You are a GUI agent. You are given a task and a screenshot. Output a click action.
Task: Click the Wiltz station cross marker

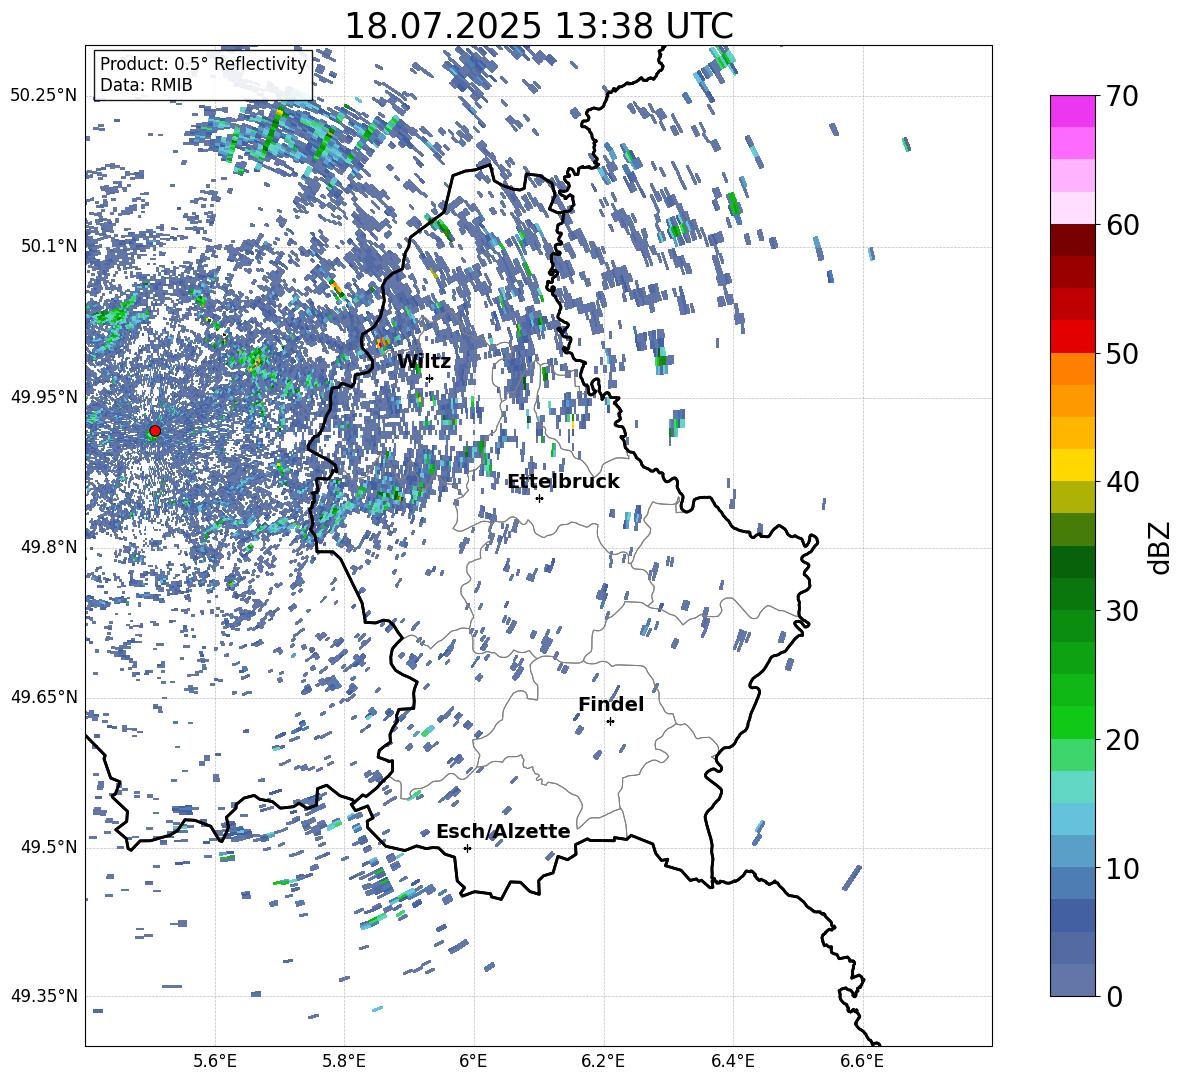coord(430,379)
